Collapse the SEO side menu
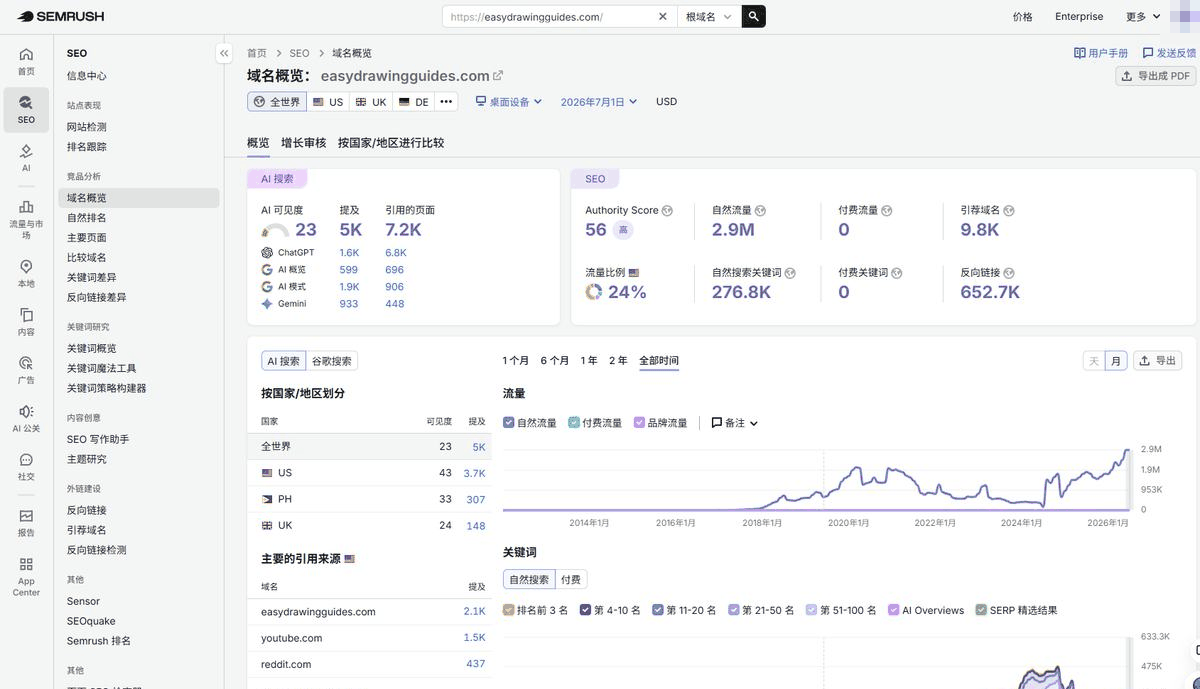The width and height of the screenshot is (1200, 689). pos(224,53)
